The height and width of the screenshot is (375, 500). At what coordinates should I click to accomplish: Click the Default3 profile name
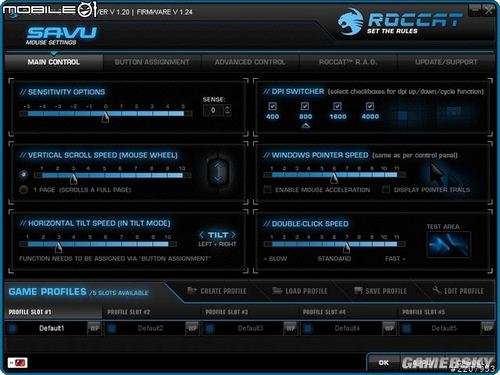(x=250, y=328)
